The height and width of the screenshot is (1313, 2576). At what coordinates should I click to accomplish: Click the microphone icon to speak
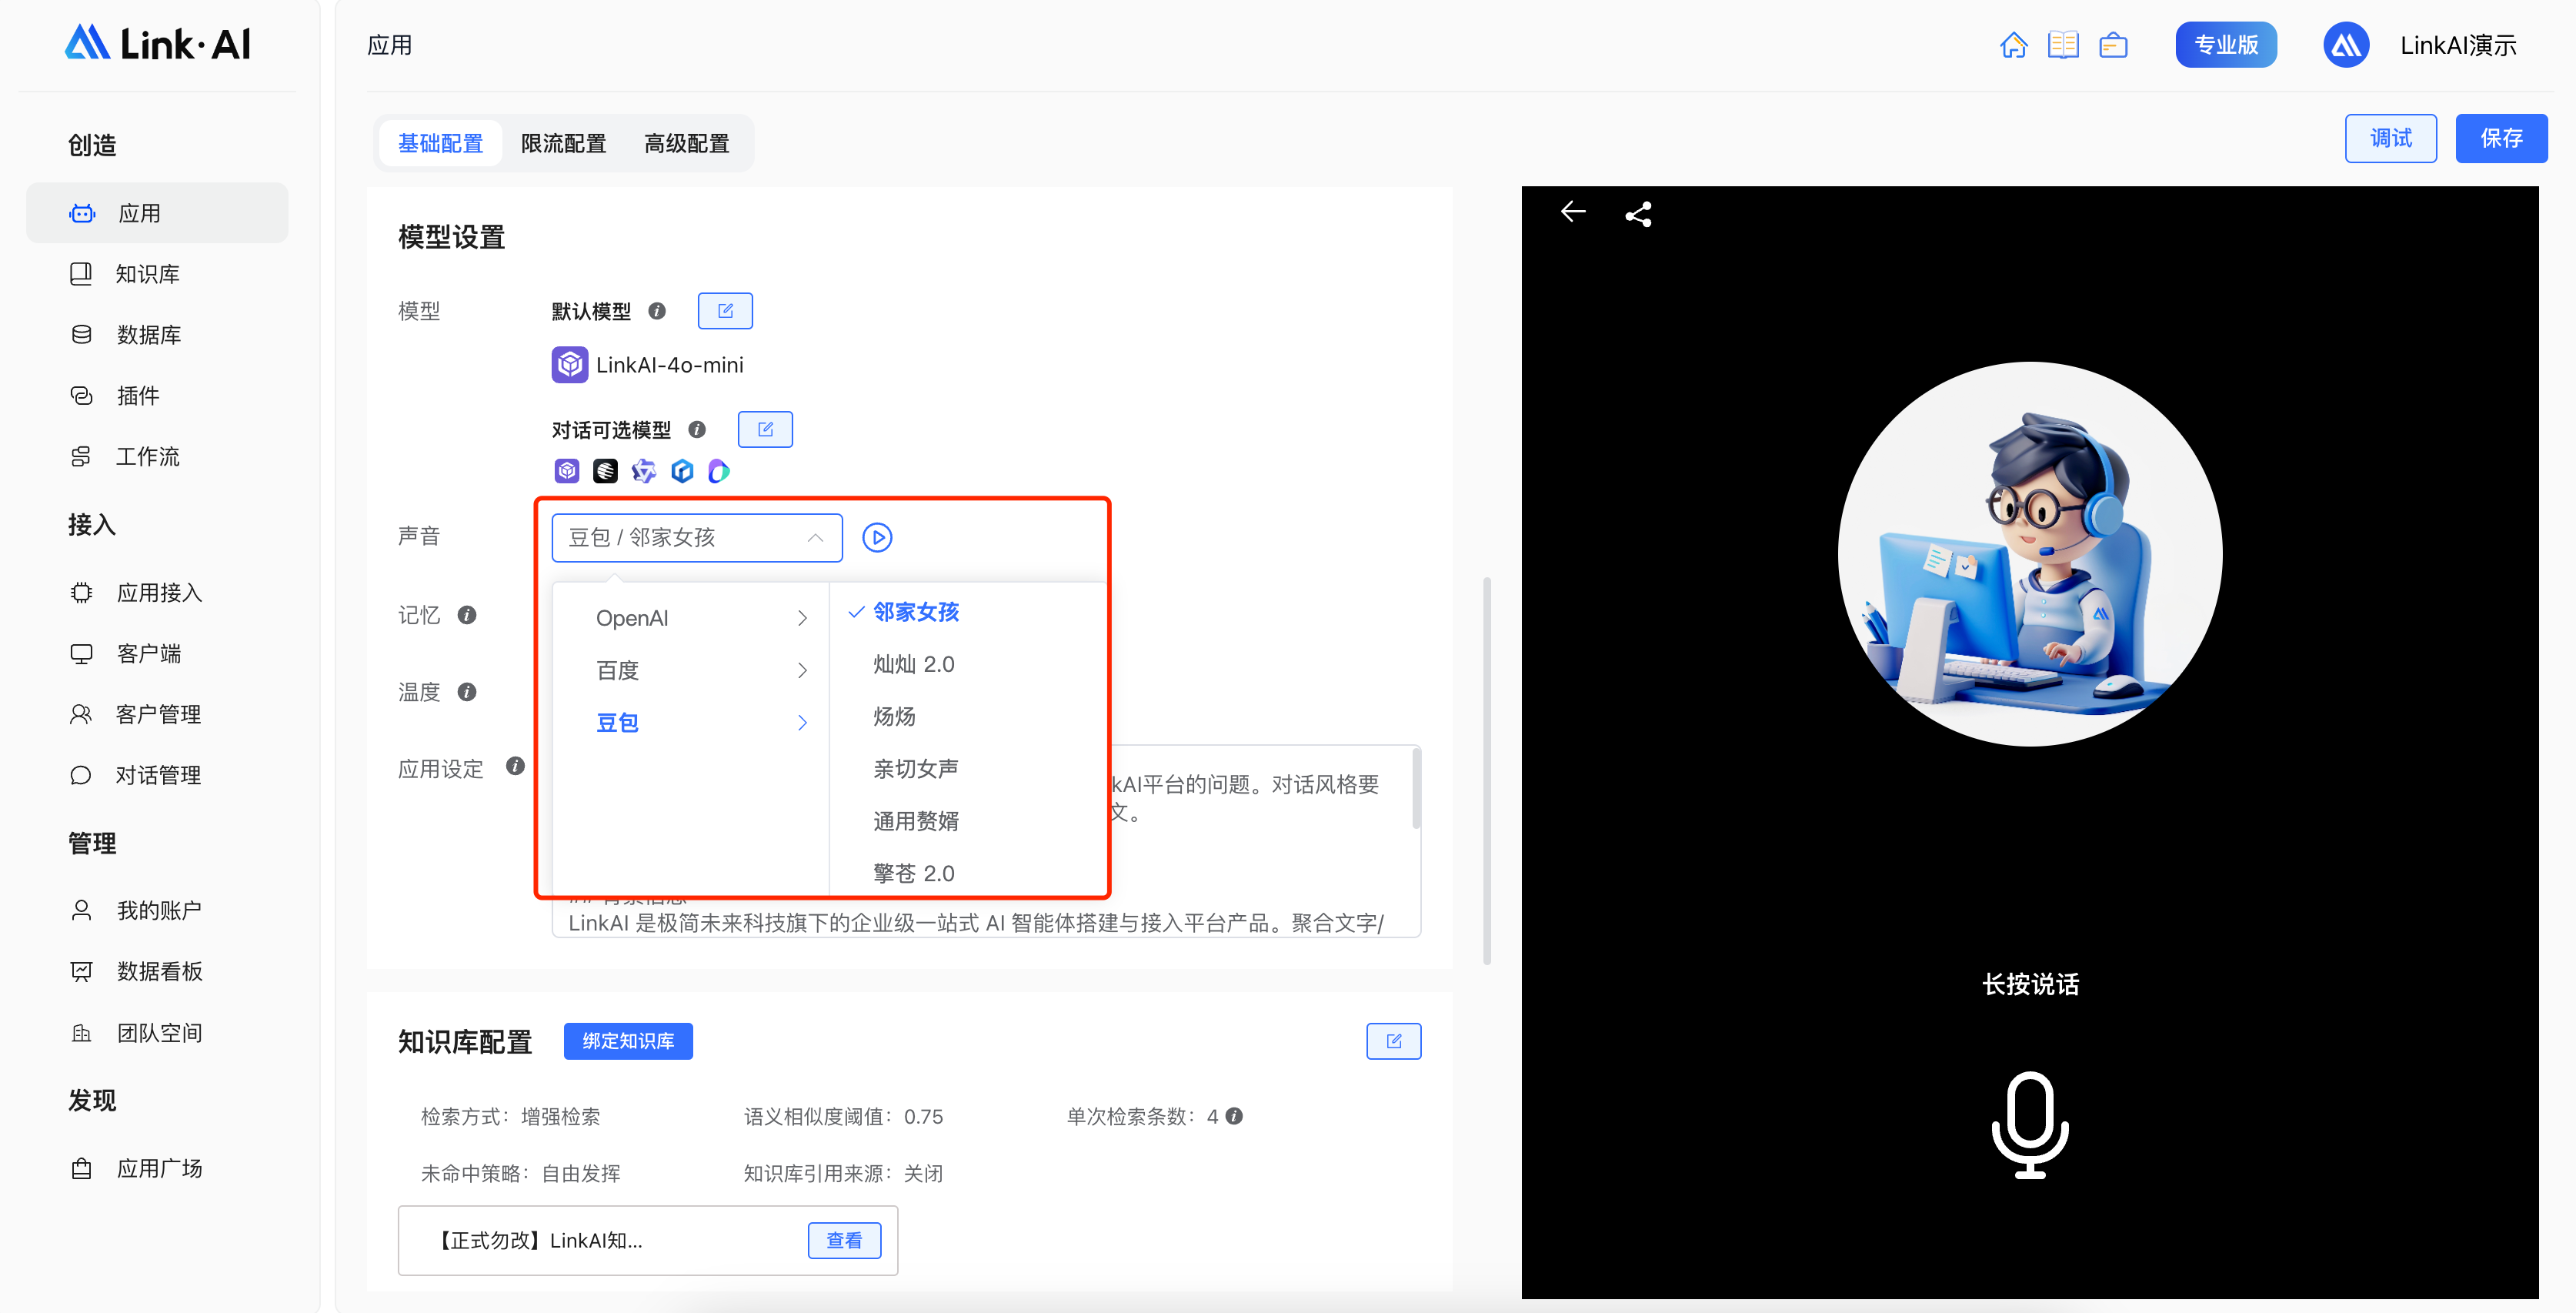coord(2030,1124)
